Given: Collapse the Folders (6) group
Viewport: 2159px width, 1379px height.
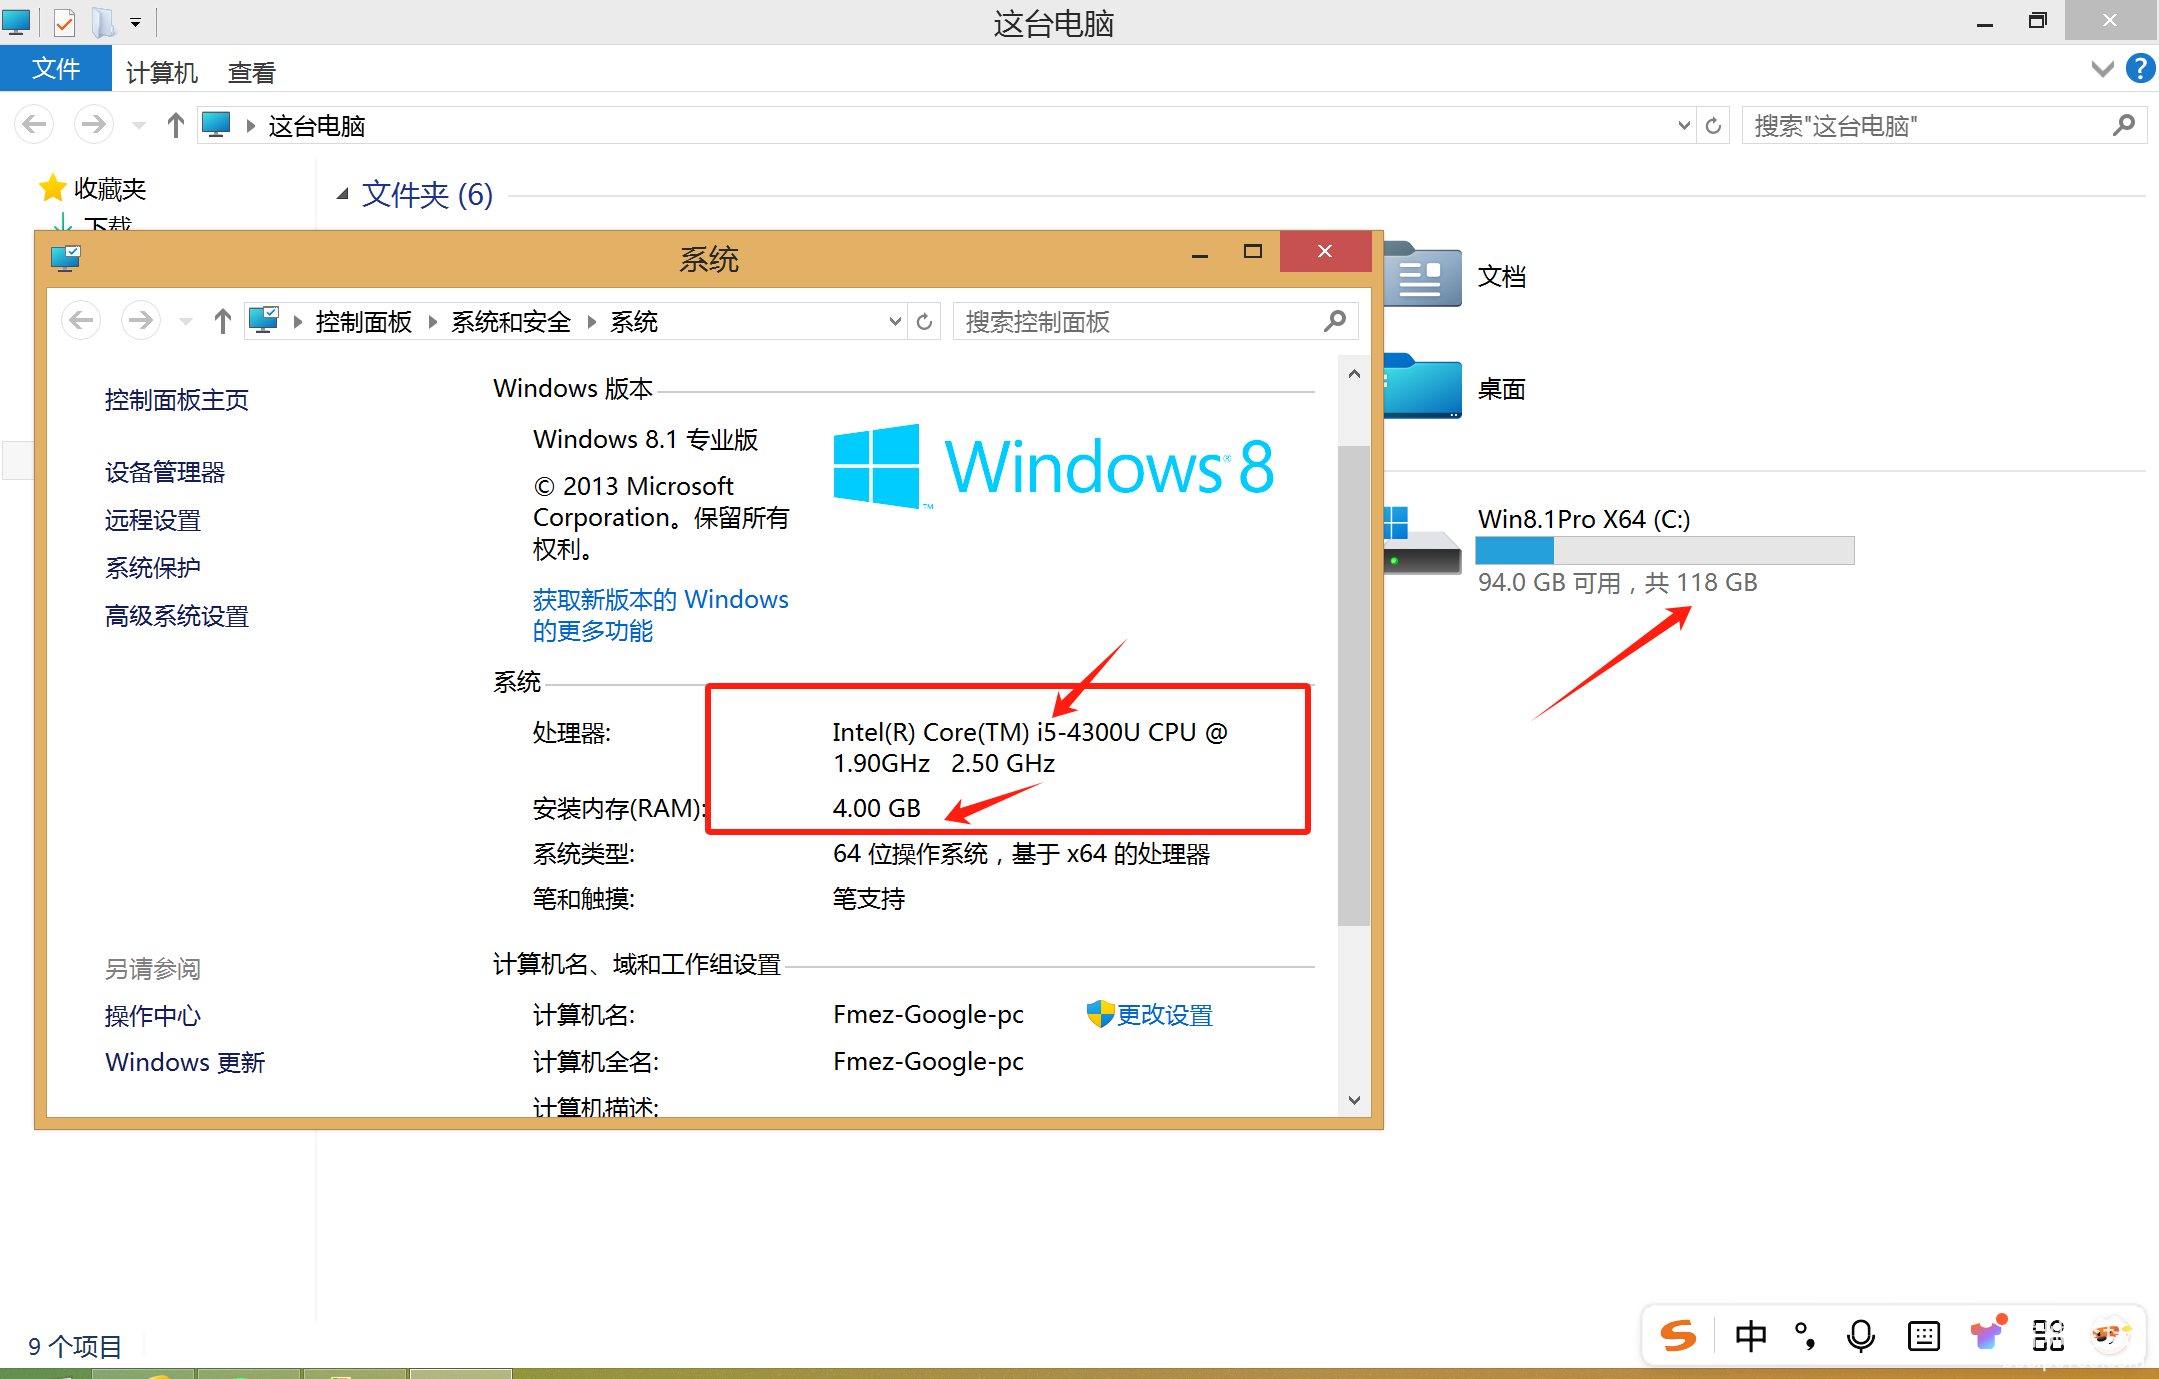Looking at the screenshot, I should click(342, 194).
